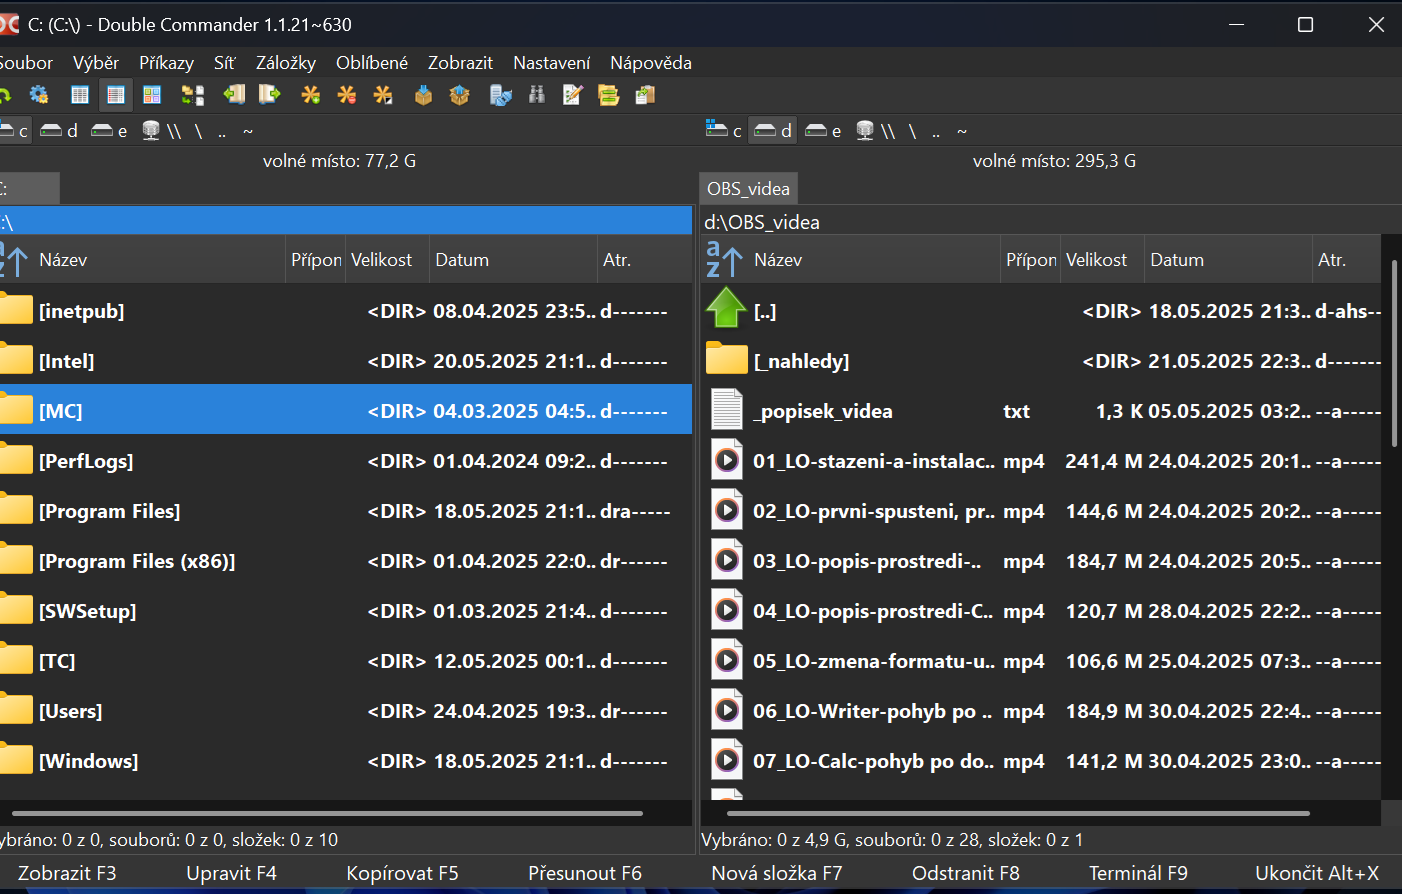This screenshot has height=894, width=1402.
Task: Click Upravit F4 button
Action: tap(232, 873)
